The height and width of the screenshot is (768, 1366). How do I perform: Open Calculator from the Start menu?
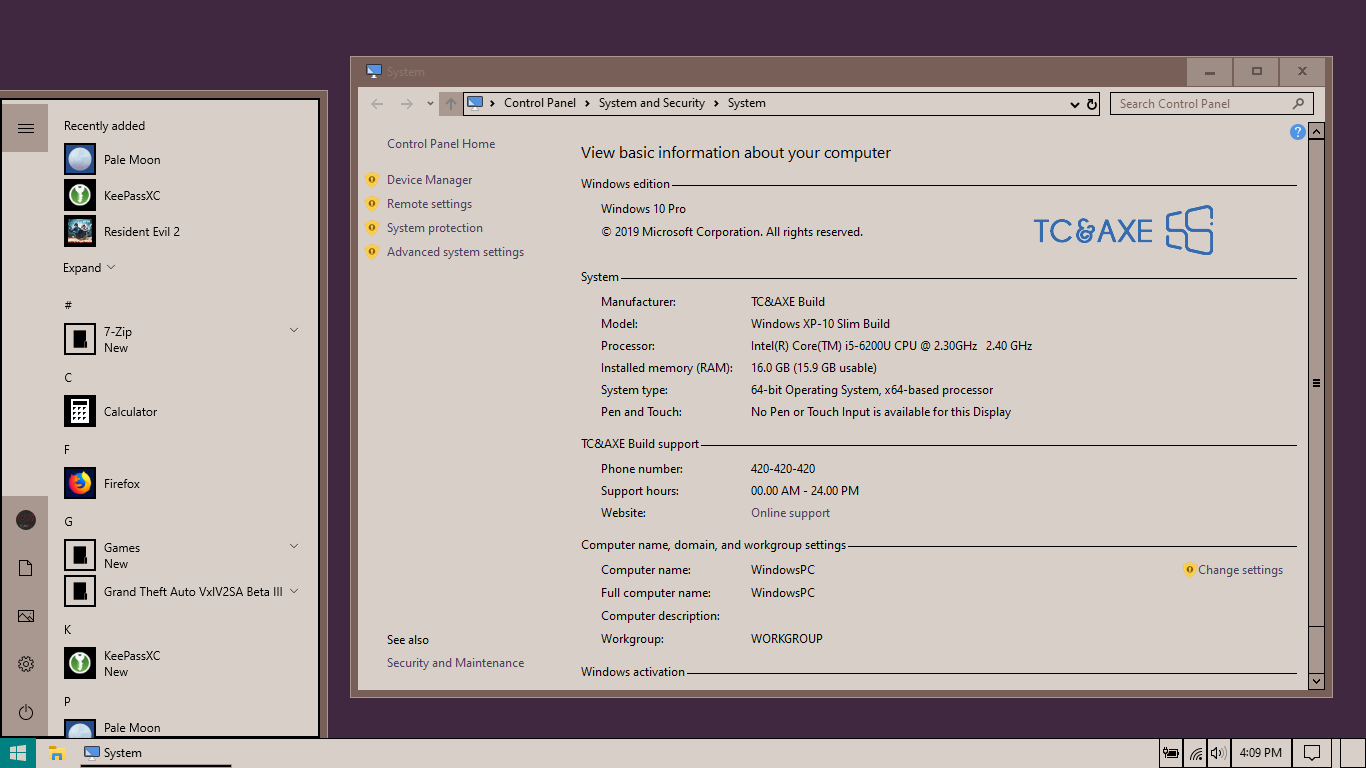tap(131, 411)
